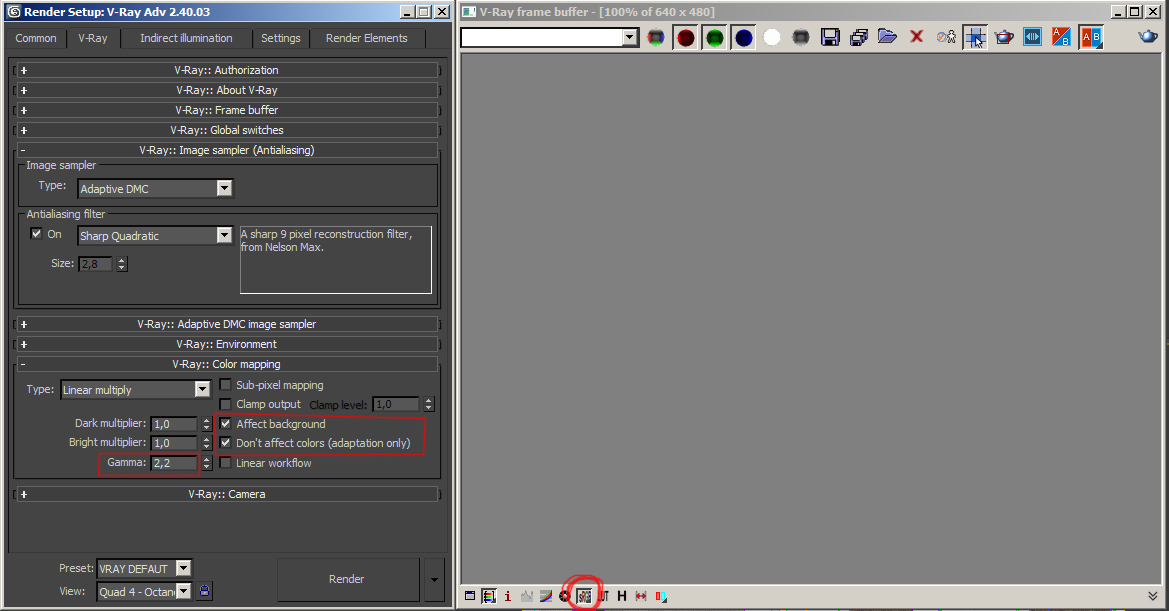Screen dimensions: 1169x611
Task: Open Indirect illumination tab
Action: tap(186, 38)
